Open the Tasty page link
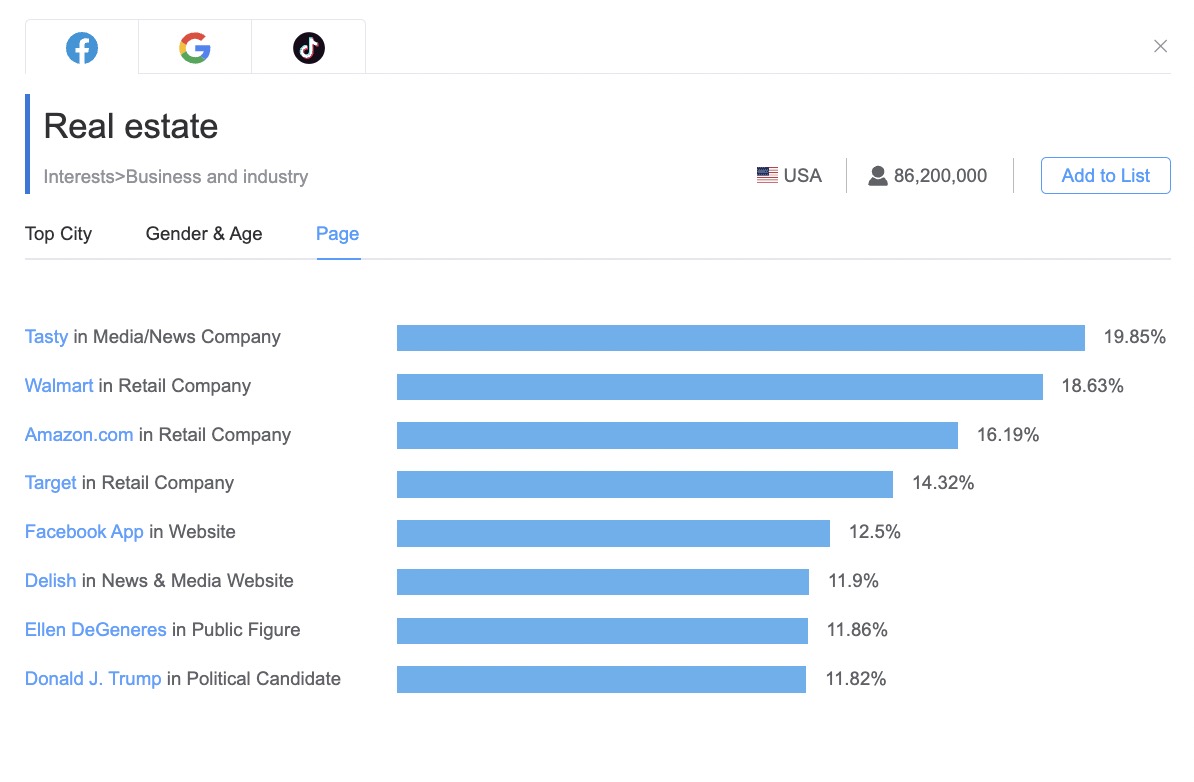Image resolution: width=1194 pixels, height=782 pixels. click(x=46, y=337)
